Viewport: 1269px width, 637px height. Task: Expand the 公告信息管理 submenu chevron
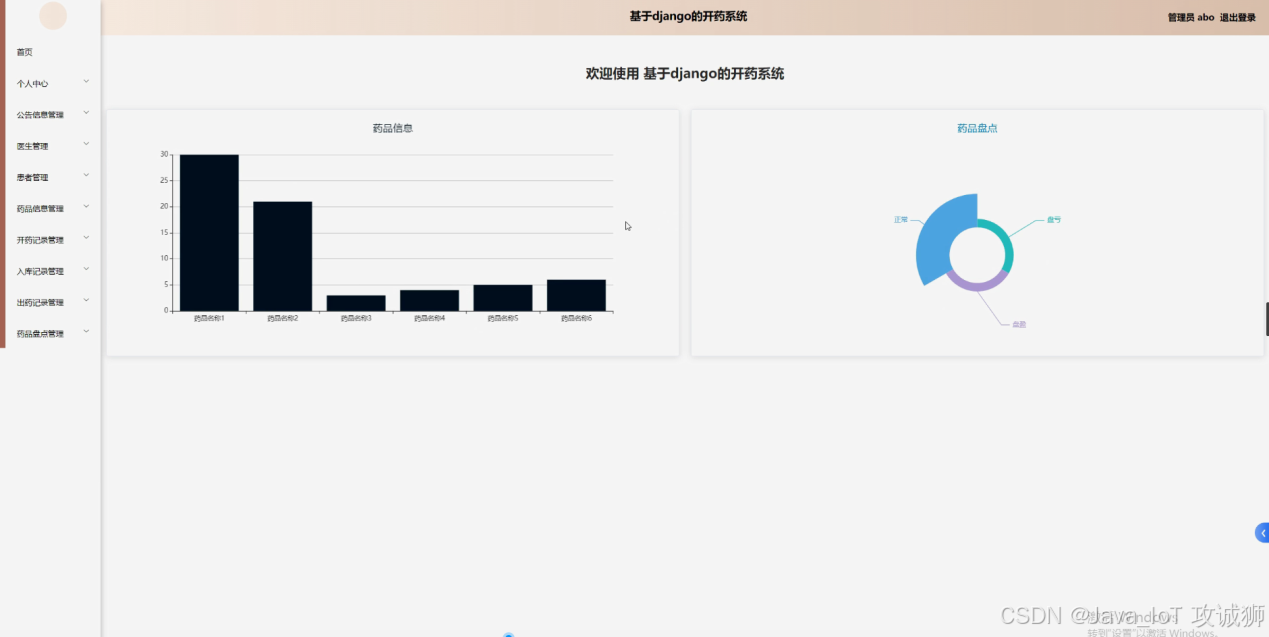(86, 113)
